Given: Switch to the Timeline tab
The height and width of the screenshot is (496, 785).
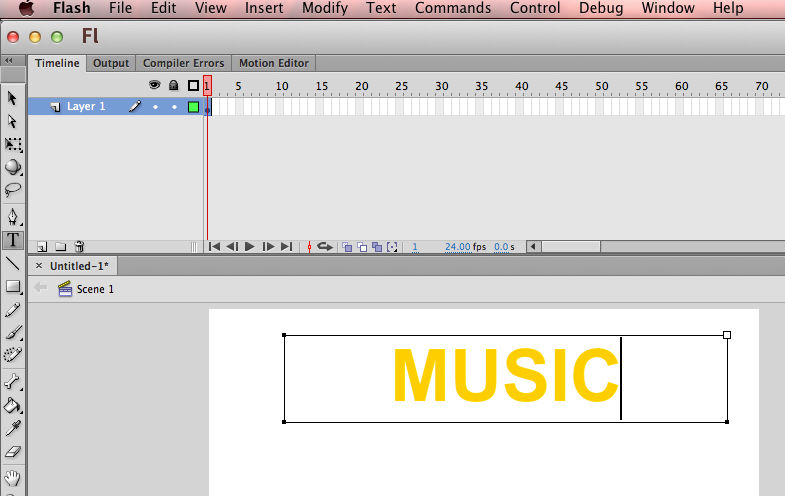Looking at the screenshot, I should [x=57, y=63].
